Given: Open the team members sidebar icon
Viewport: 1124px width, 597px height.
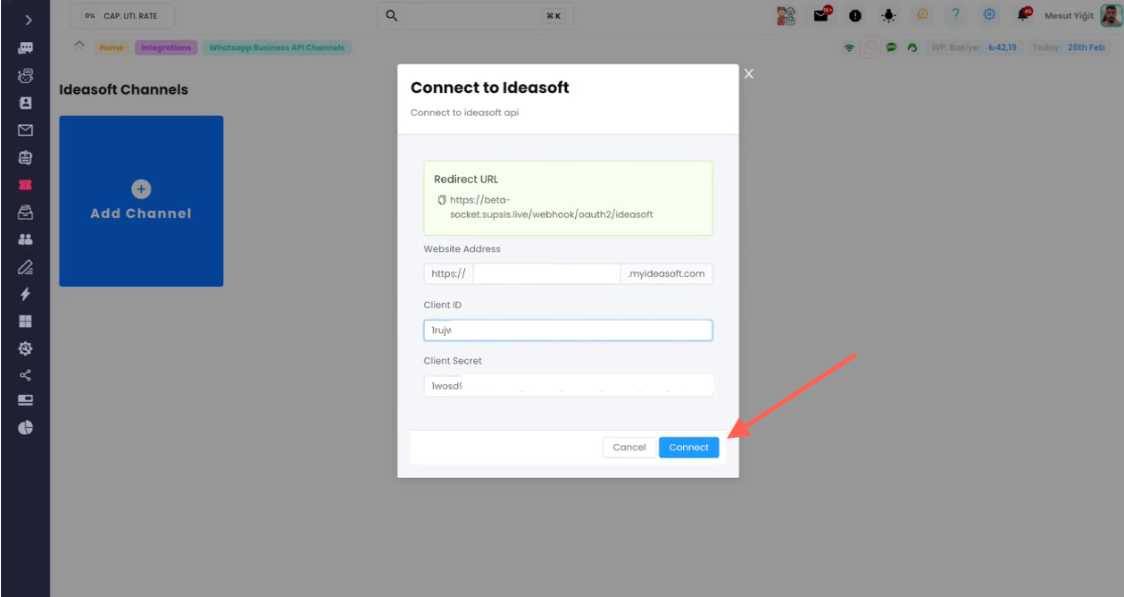Looking at the screenshot, I should click(x=25, y=239).
